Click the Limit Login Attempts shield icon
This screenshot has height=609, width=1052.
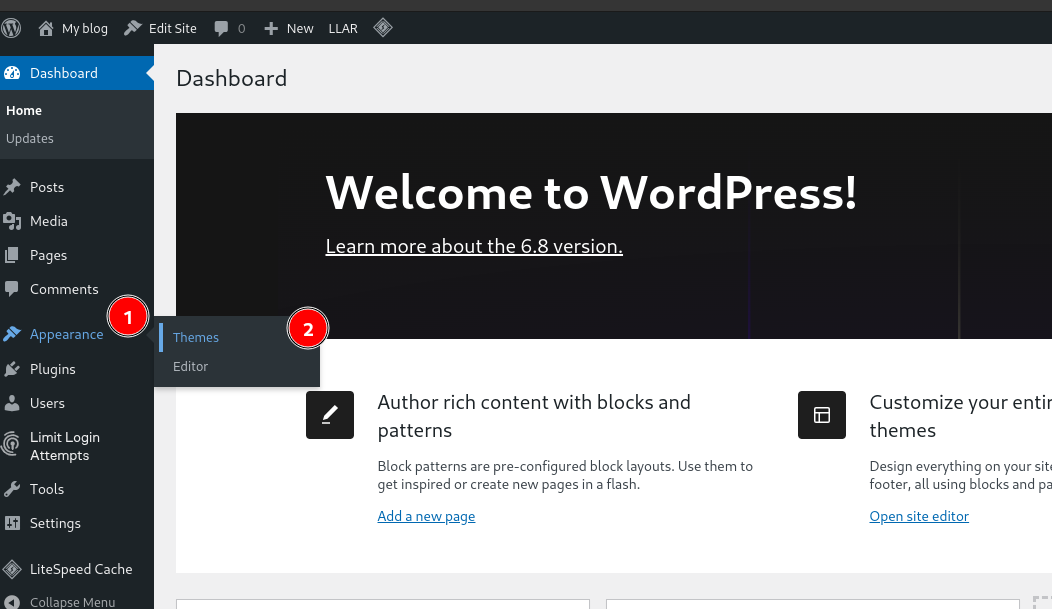click(16, 445)
